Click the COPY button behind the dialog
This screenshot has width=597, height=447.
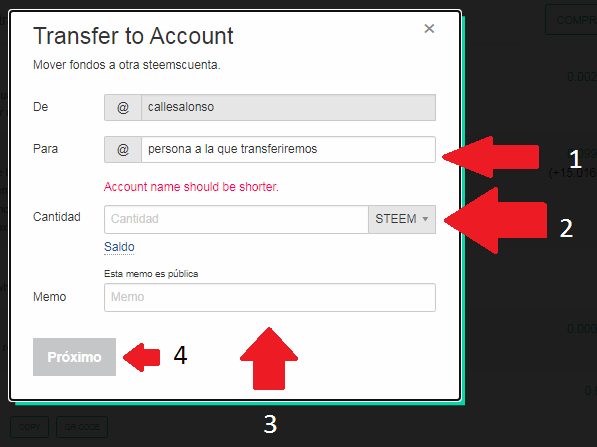tap(29, 427)
